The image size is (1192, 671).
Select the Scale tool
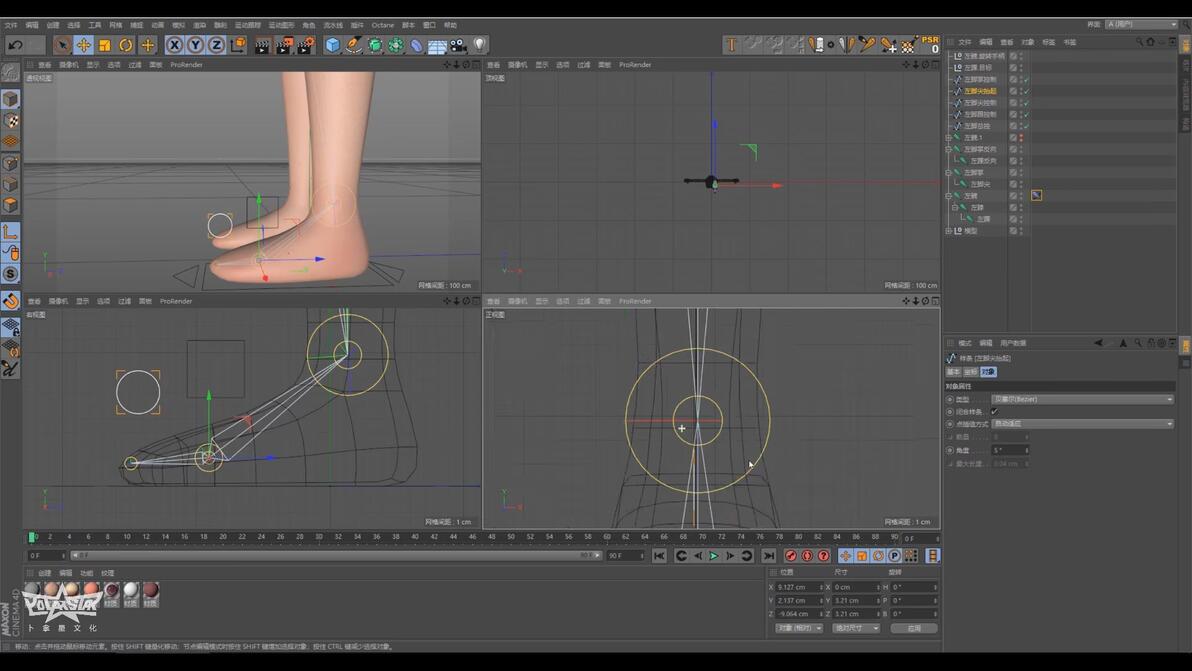(105, 45)
